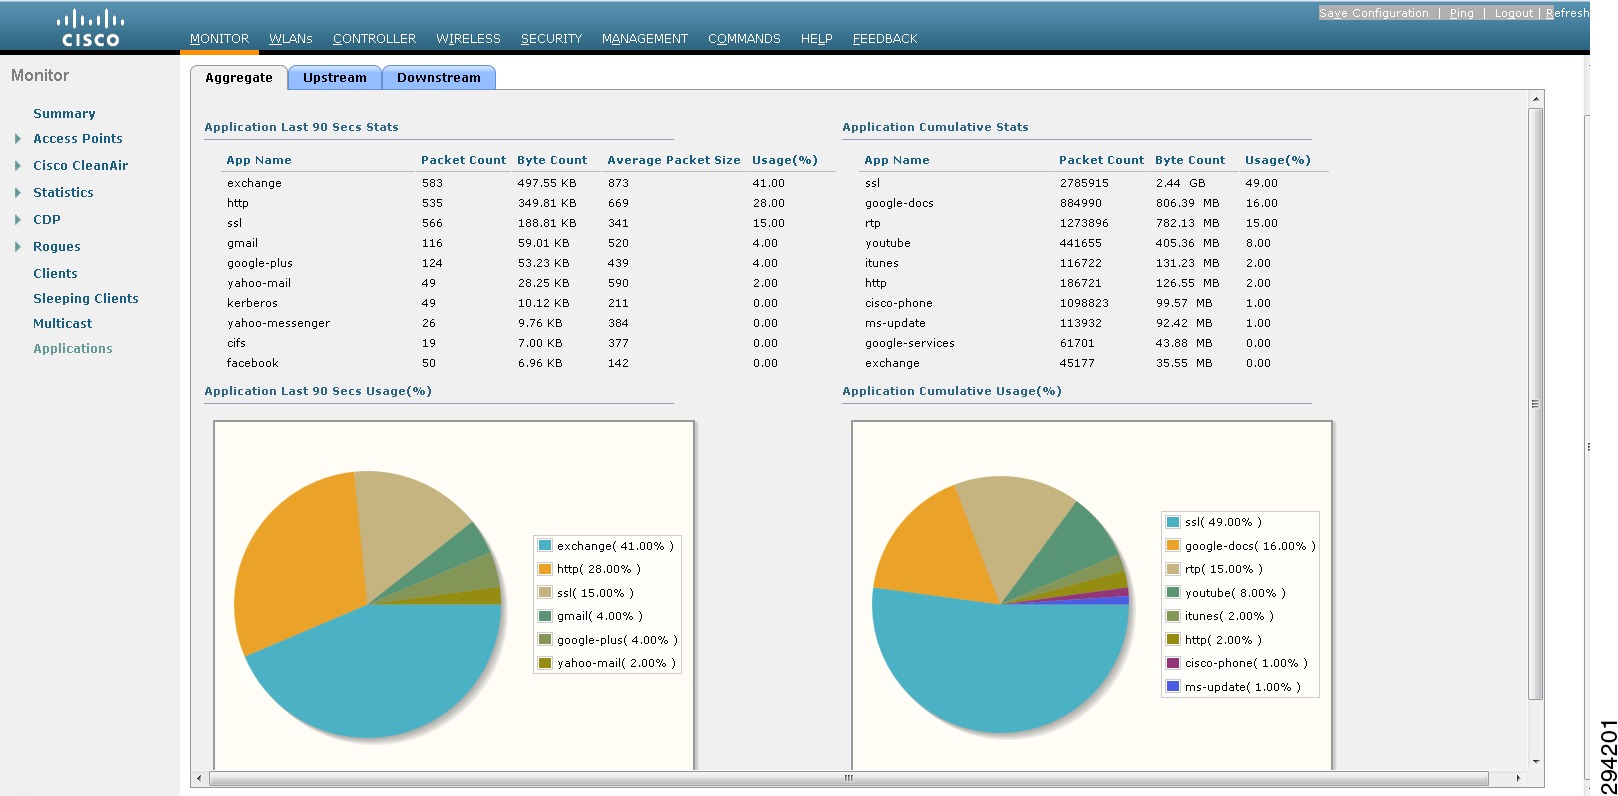The image size is (1618, 796).
Task: Open Cisco CleanAir in sidebar
Action: click(80, 166)
